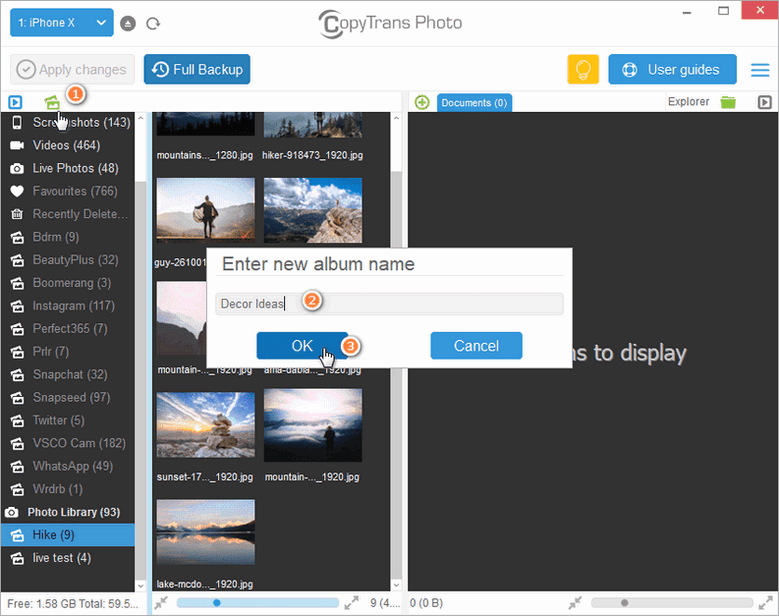The height and width of the screenshot is (616, 779).
Task: Open User guides
Action: pos(672,70)
